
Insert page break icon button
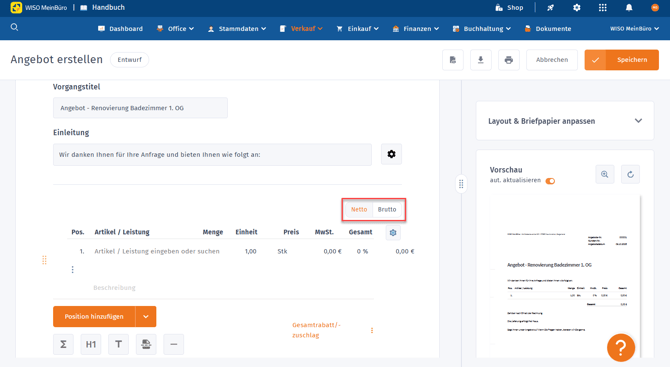146,344
